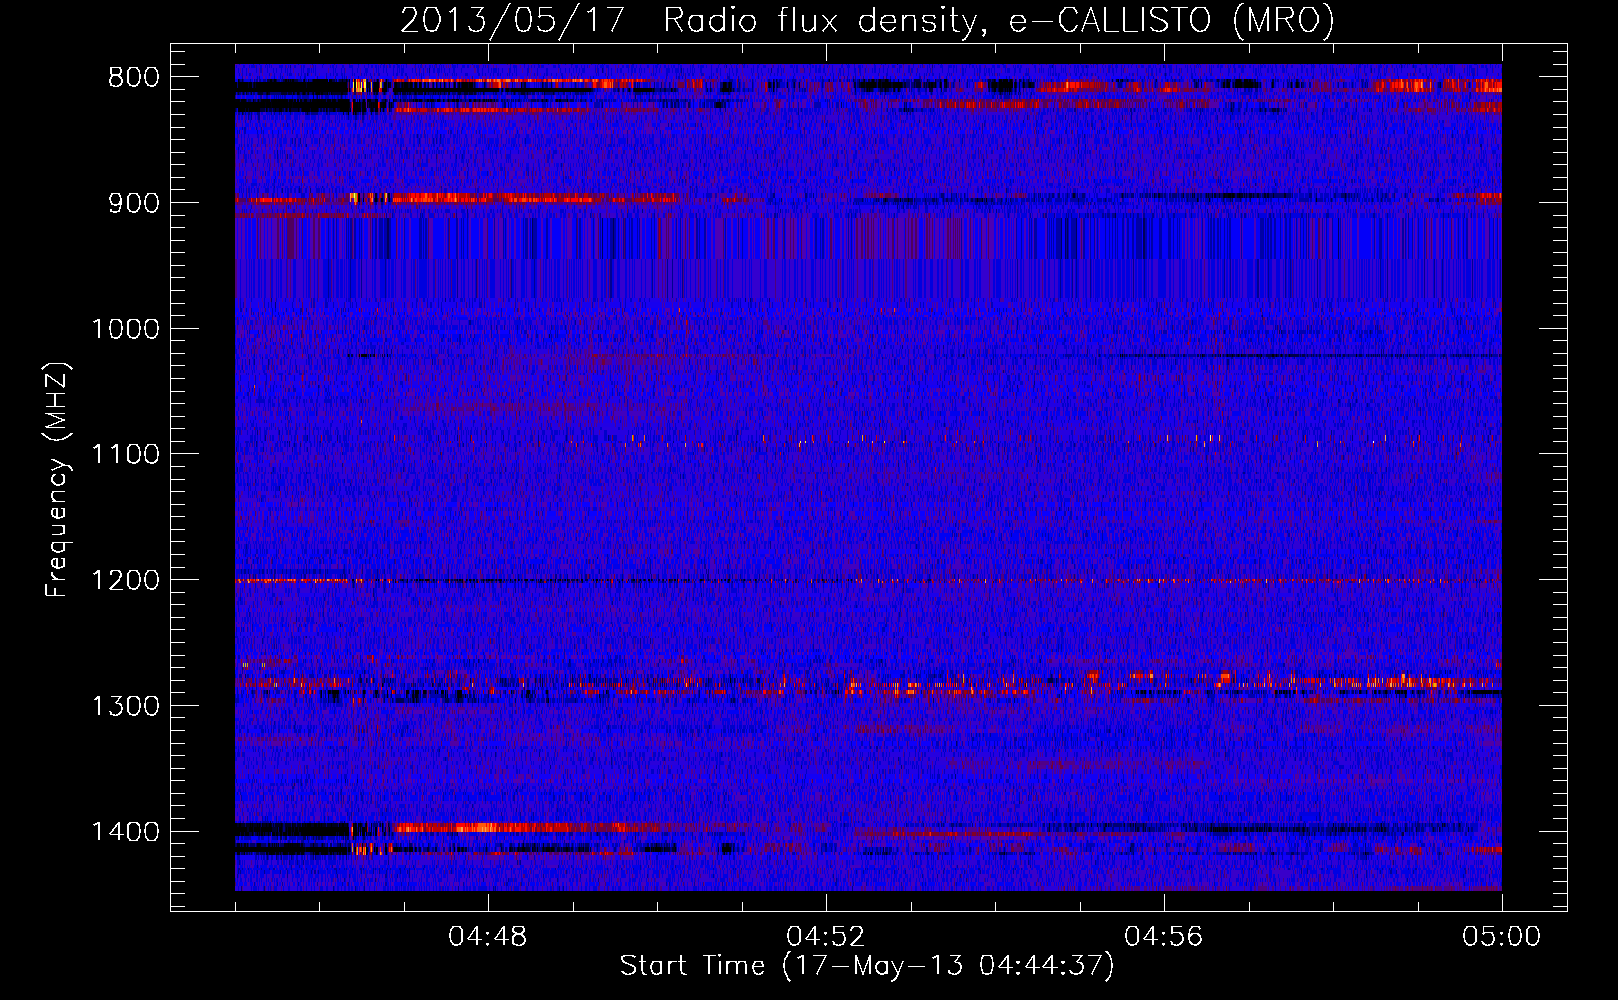The image size is (1618, 1000).
Task: Click the 05:00 time tick label
Action: coord(1502,937)
